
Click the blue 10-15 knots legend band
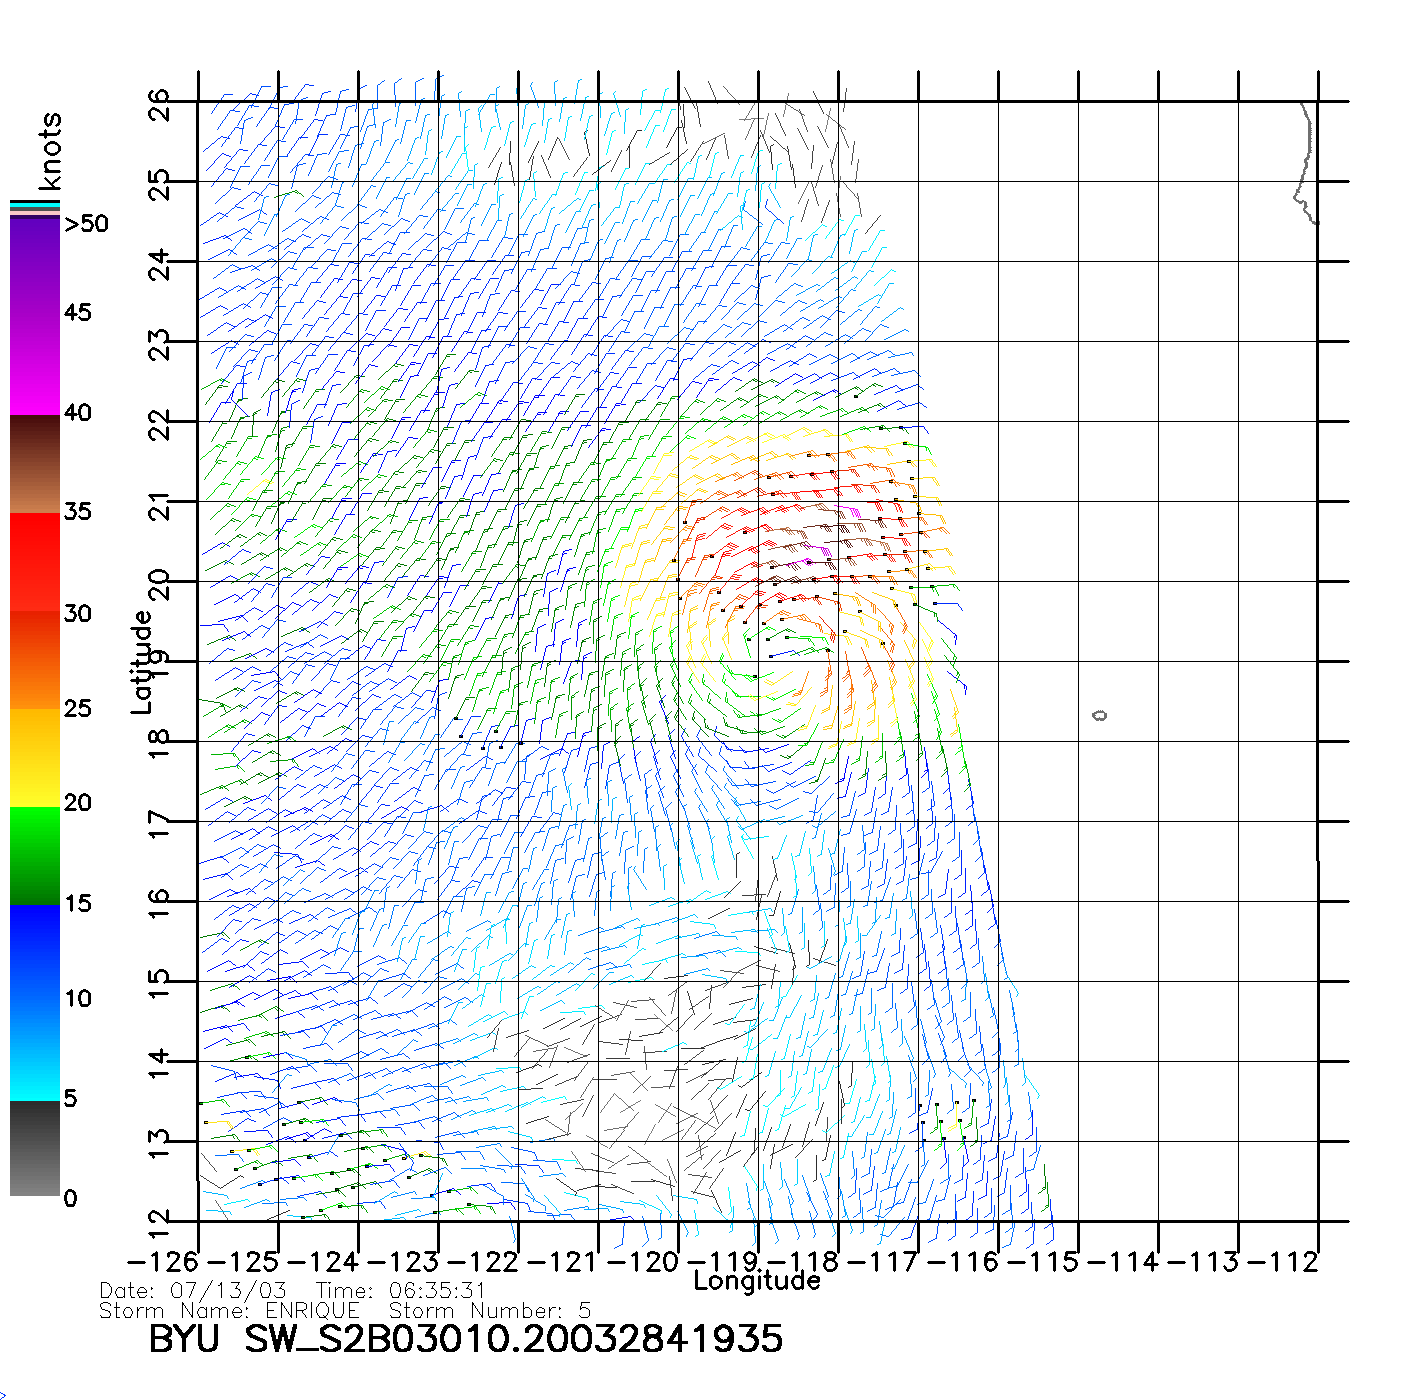pyautogui.click(x=35, y=950)
